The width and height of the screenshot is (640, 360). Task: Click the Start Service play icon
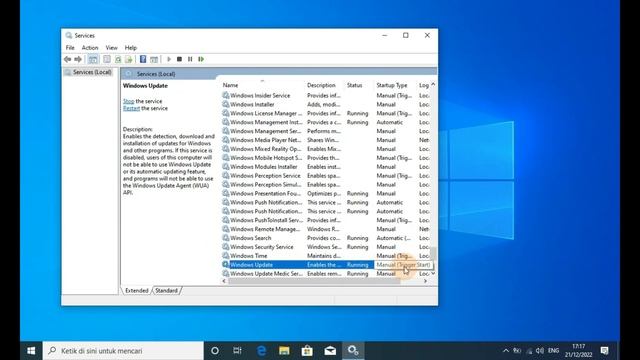pyautogui.click(x=169, y=59)
